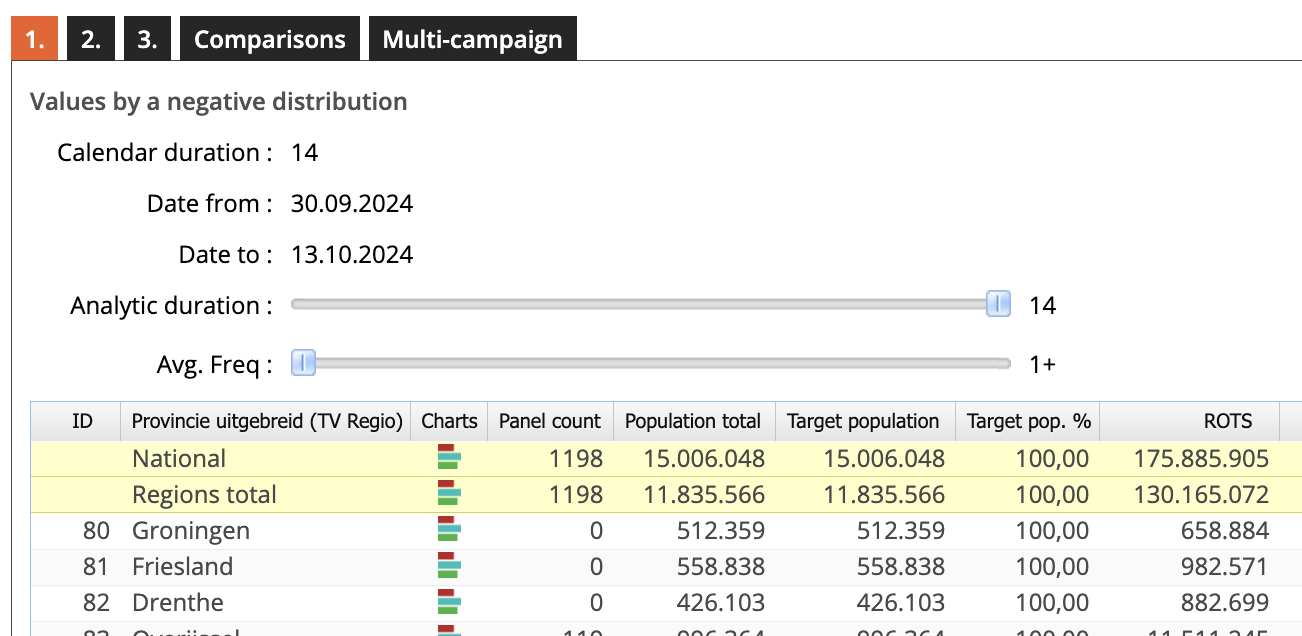Open the Comparisons tab
This screenshot has width=1302, height=636.
269,40
